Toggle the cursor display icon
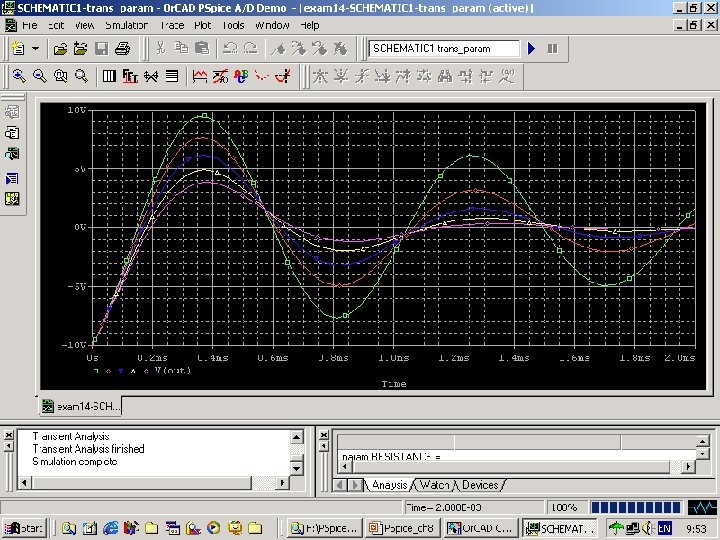The height and width of the screenshot is (540, 720). (x=283, y=76)
